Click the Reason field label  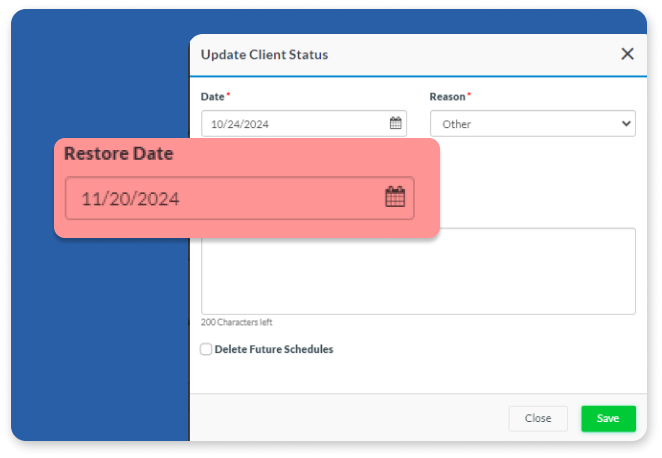447,97
